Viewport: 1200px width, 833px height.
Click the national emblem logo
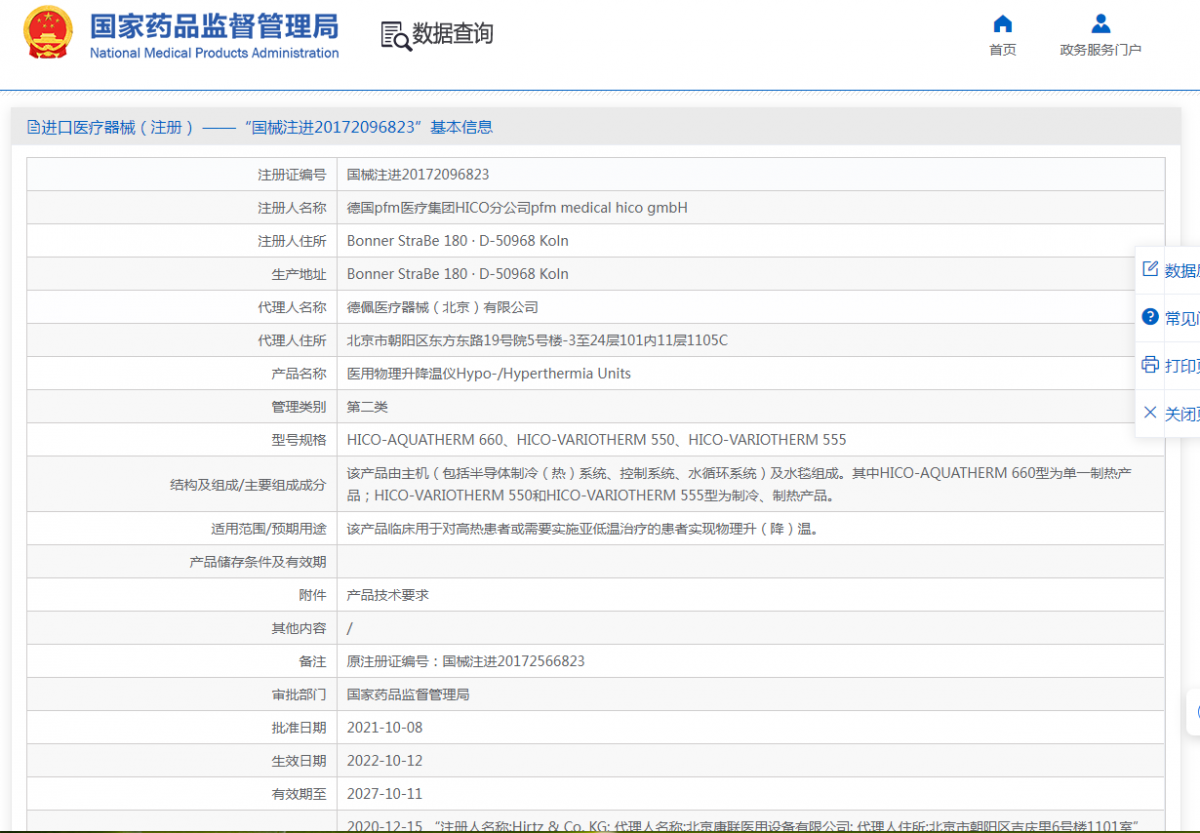pyautogui.click(x=48, y=34)
